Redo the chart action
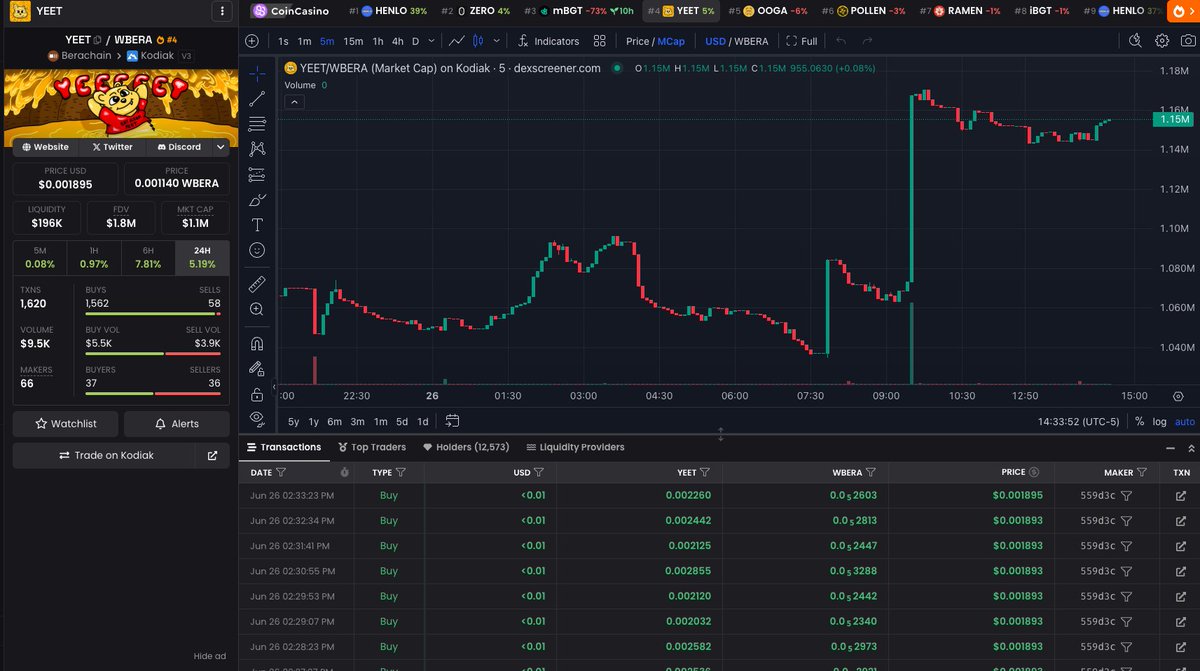Image resolution: width=1200 pixels, height=671 pixels. [867, 41]
